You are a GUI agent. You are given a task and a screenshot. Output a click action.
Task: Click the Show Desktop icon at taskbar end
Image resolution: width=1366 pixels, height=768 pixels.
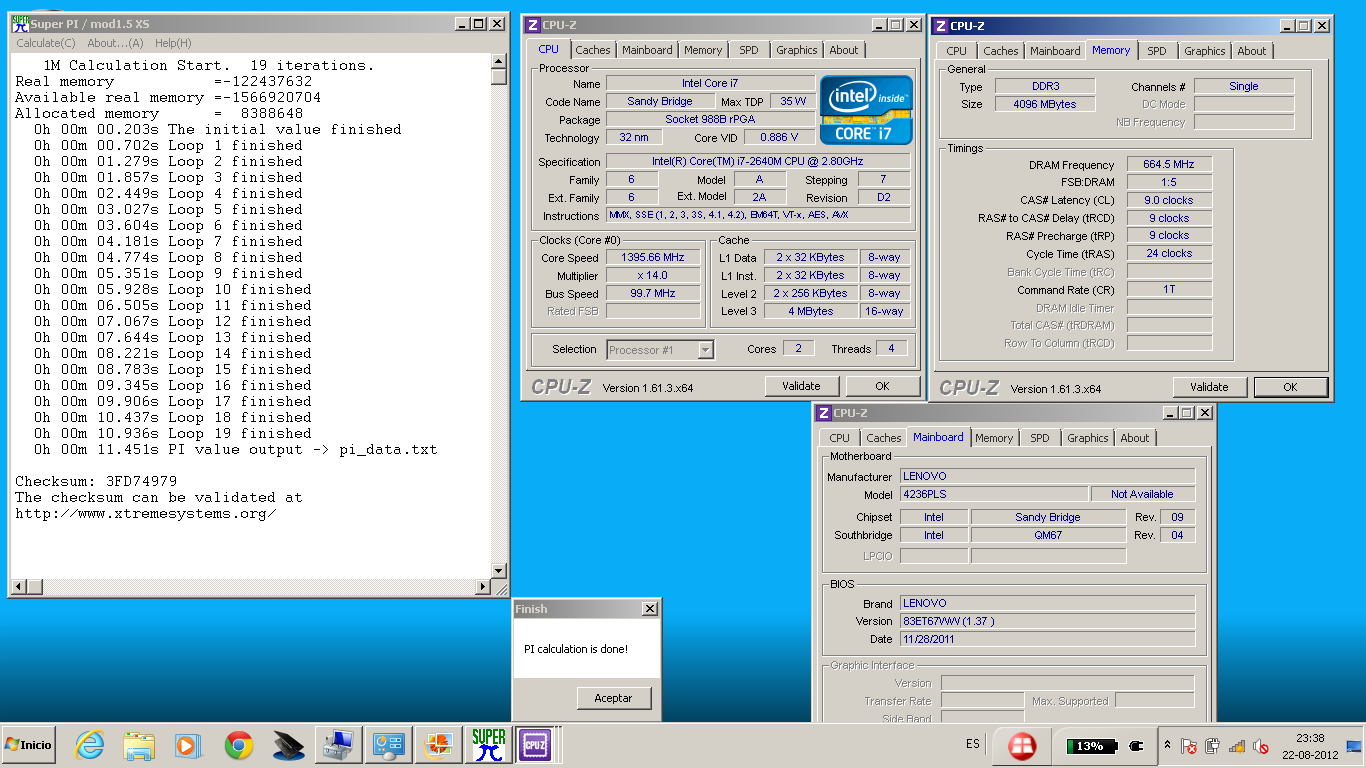click(x=1354, y=746)
